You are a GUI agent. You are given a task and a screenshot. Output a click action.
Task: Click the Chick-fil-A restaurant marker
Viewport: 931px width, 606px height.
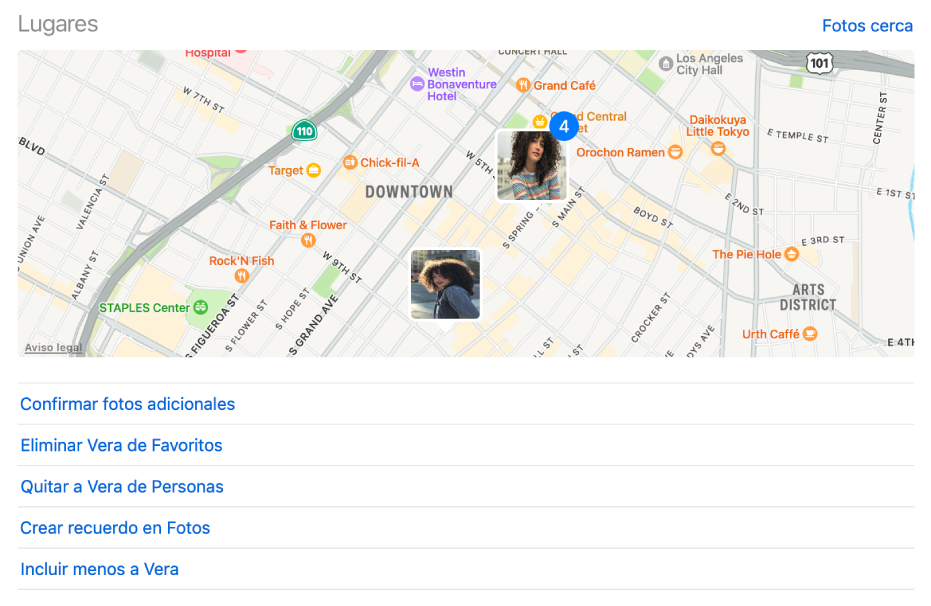[x=351, y=162]
